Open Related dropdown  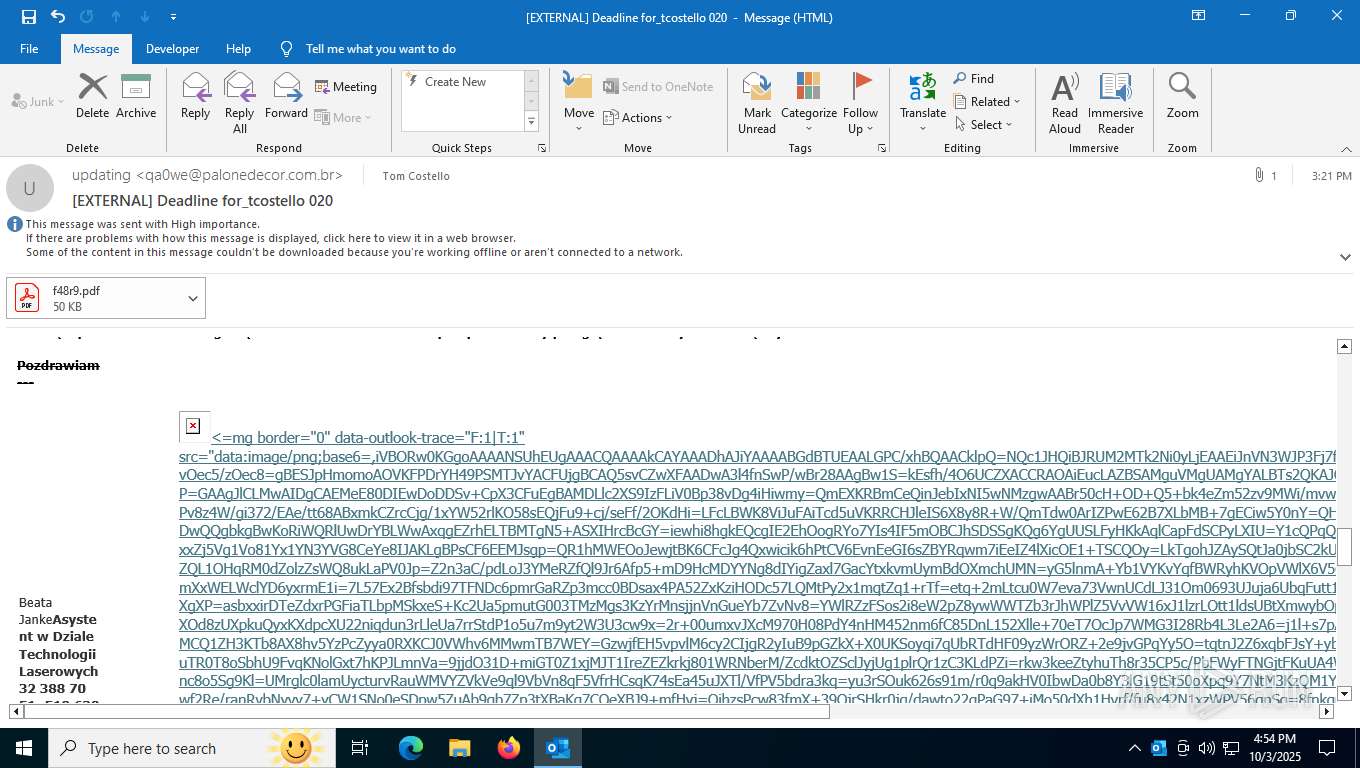[987, 101]
